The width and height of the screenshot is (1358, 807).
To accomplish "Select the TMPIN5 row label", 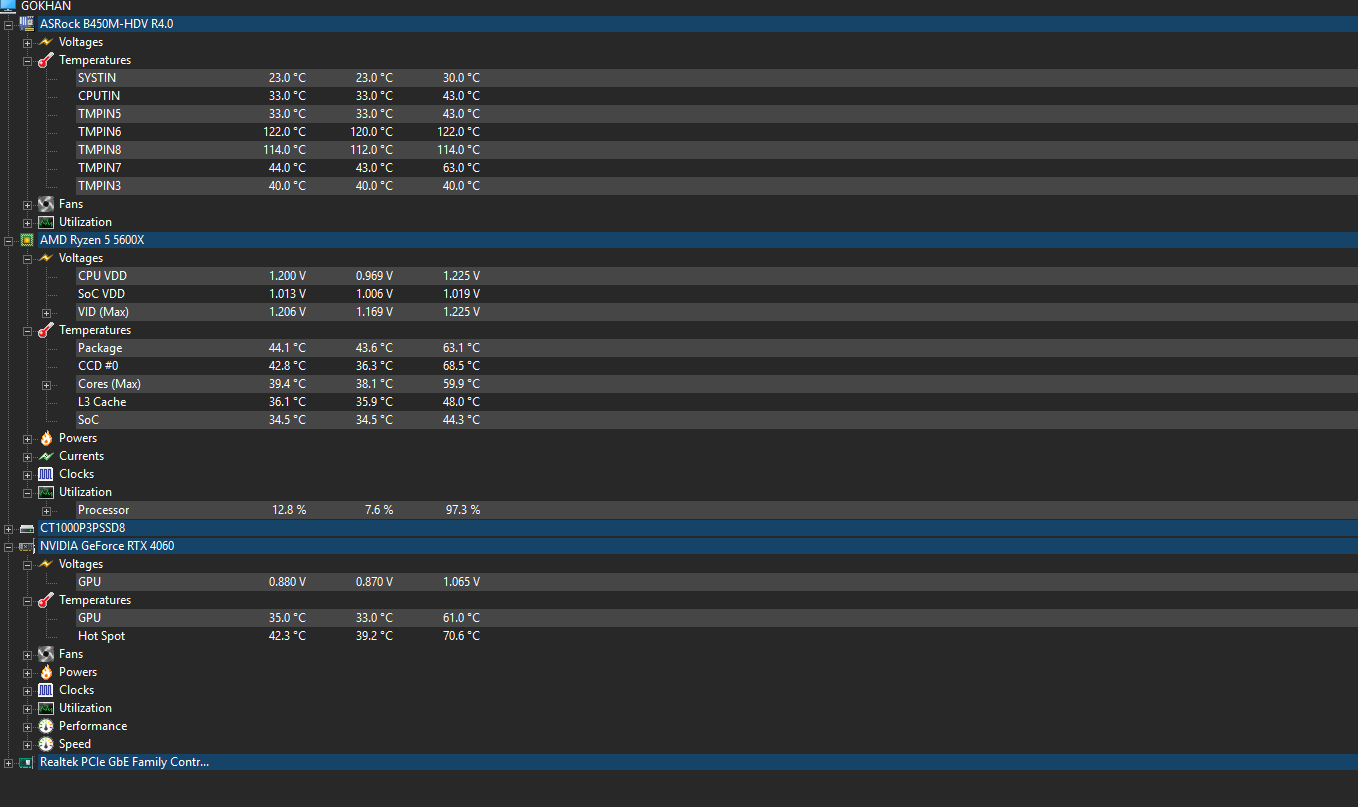I will [x=100, y=114].
